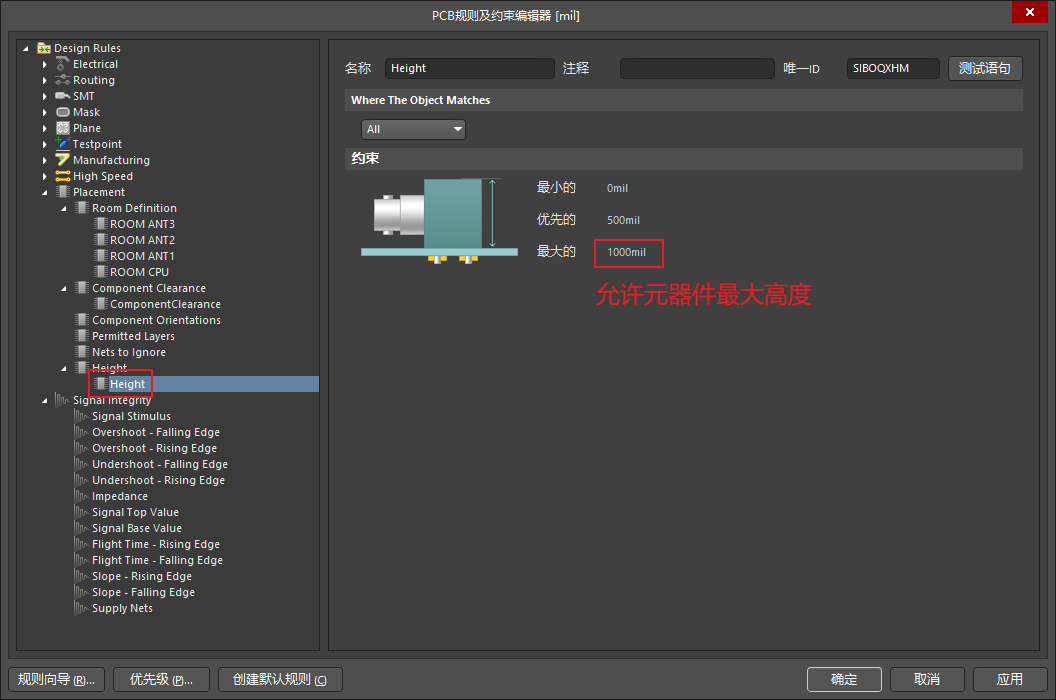
Task: Click the Electrical rules category icon
Action: pyautogui.click(x=62, y=64)
